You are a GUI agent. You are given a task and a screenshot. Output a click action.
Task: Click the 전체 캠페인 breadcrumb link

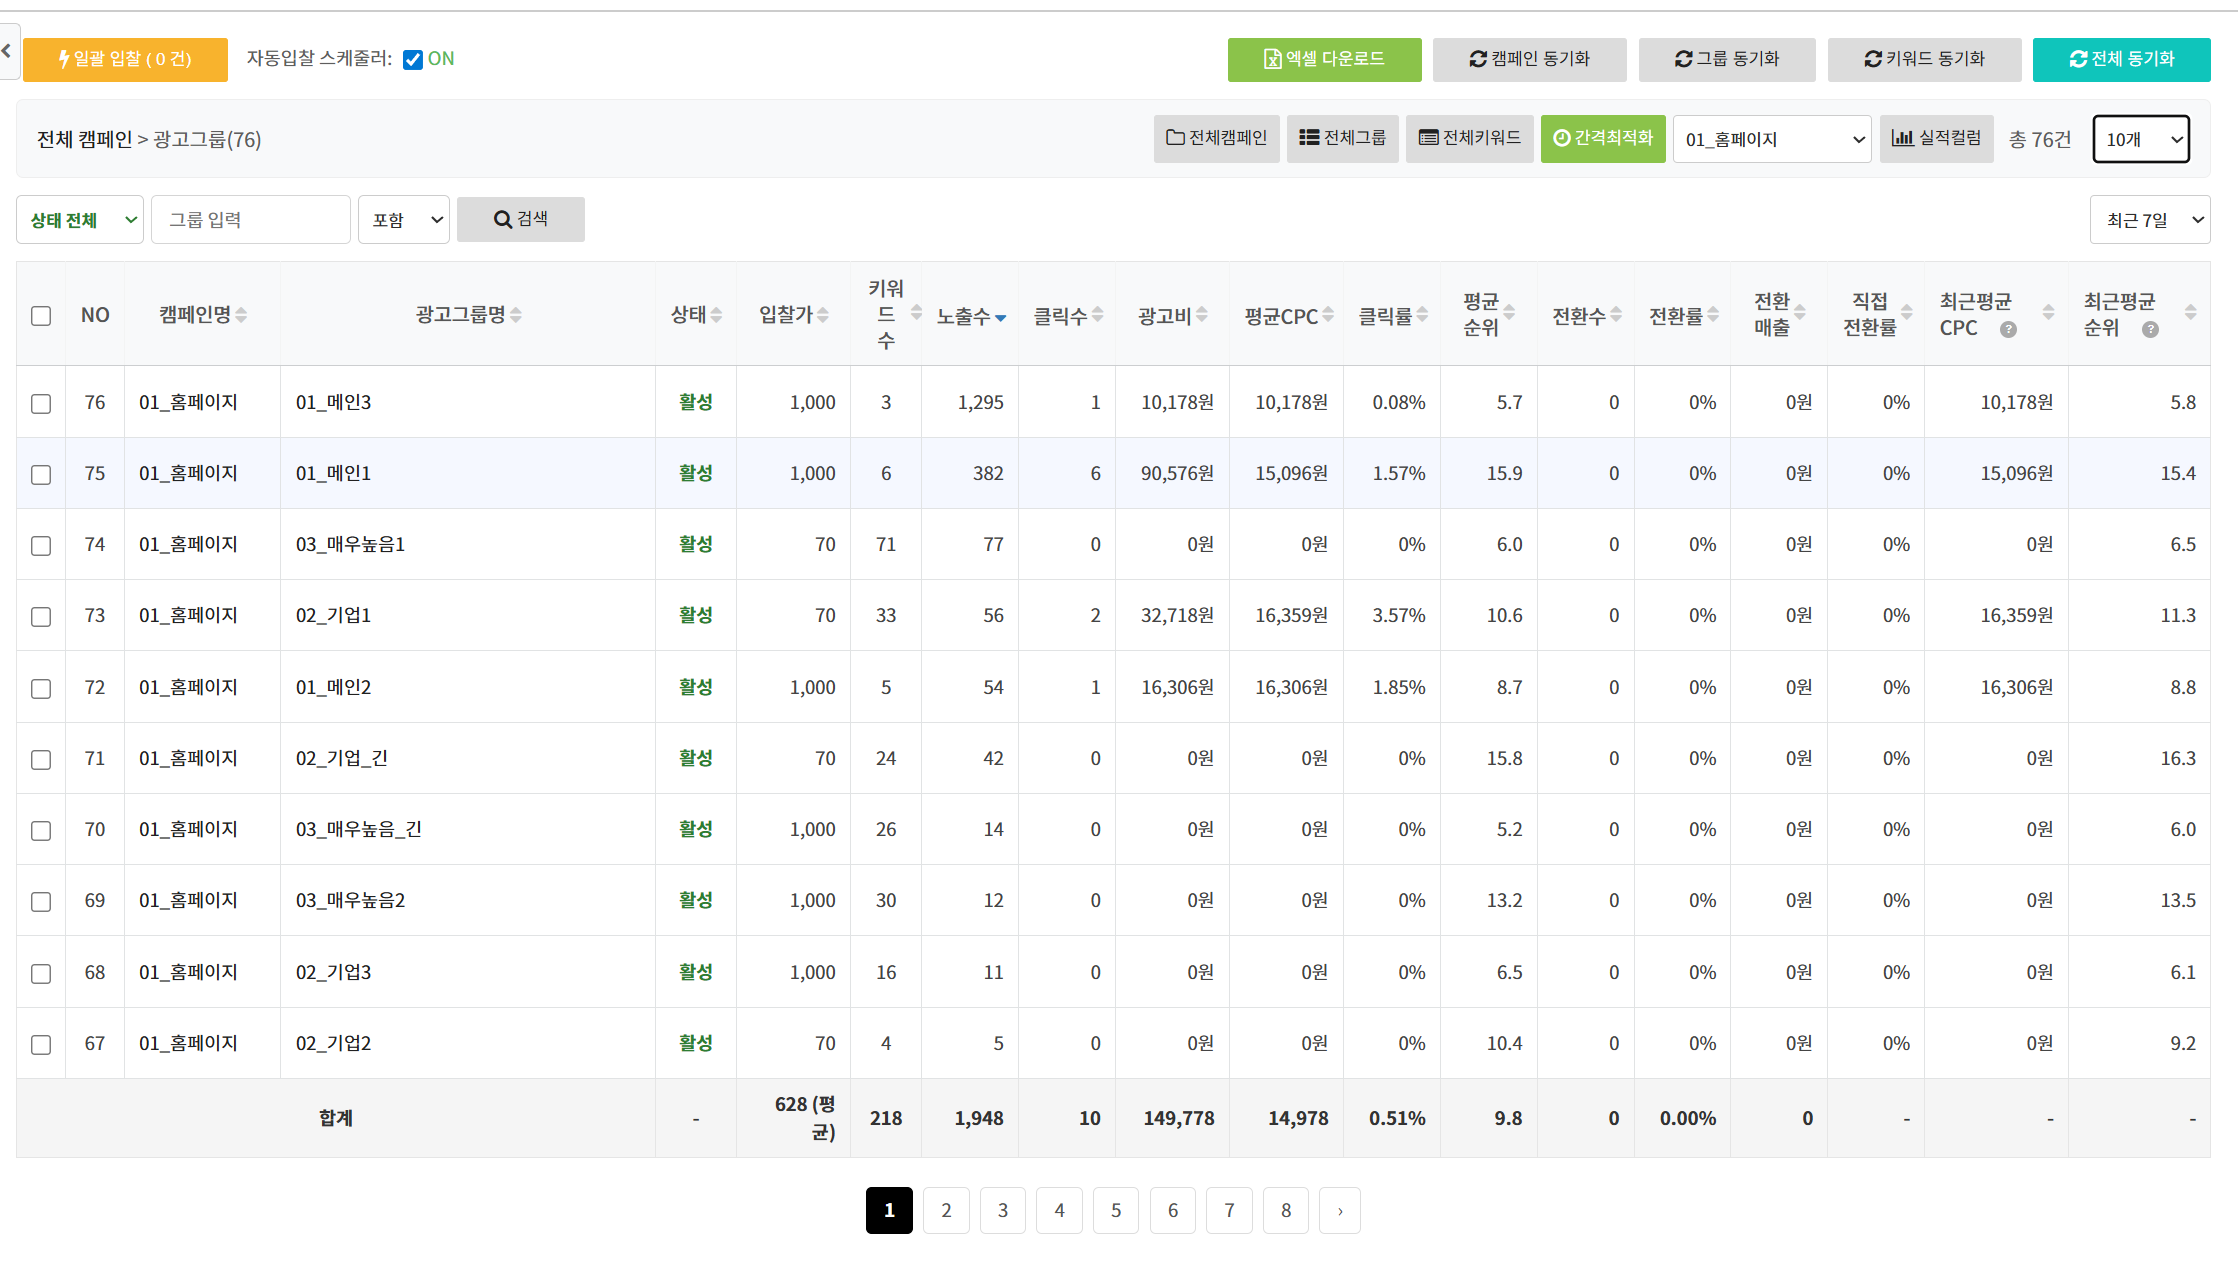pyautogui.click(x=84, y=139)
